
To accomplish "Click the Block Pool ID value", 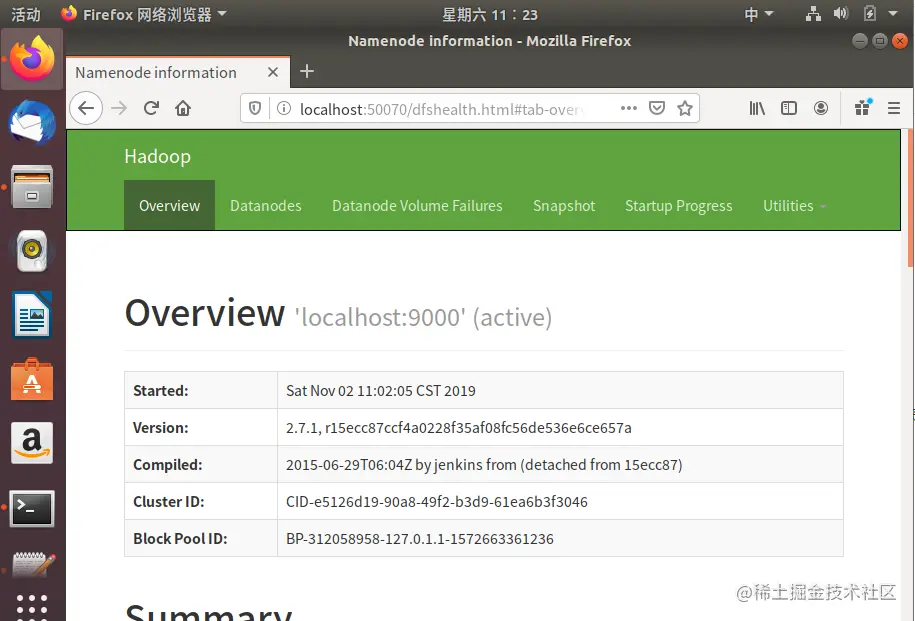I will pos(420,539).
